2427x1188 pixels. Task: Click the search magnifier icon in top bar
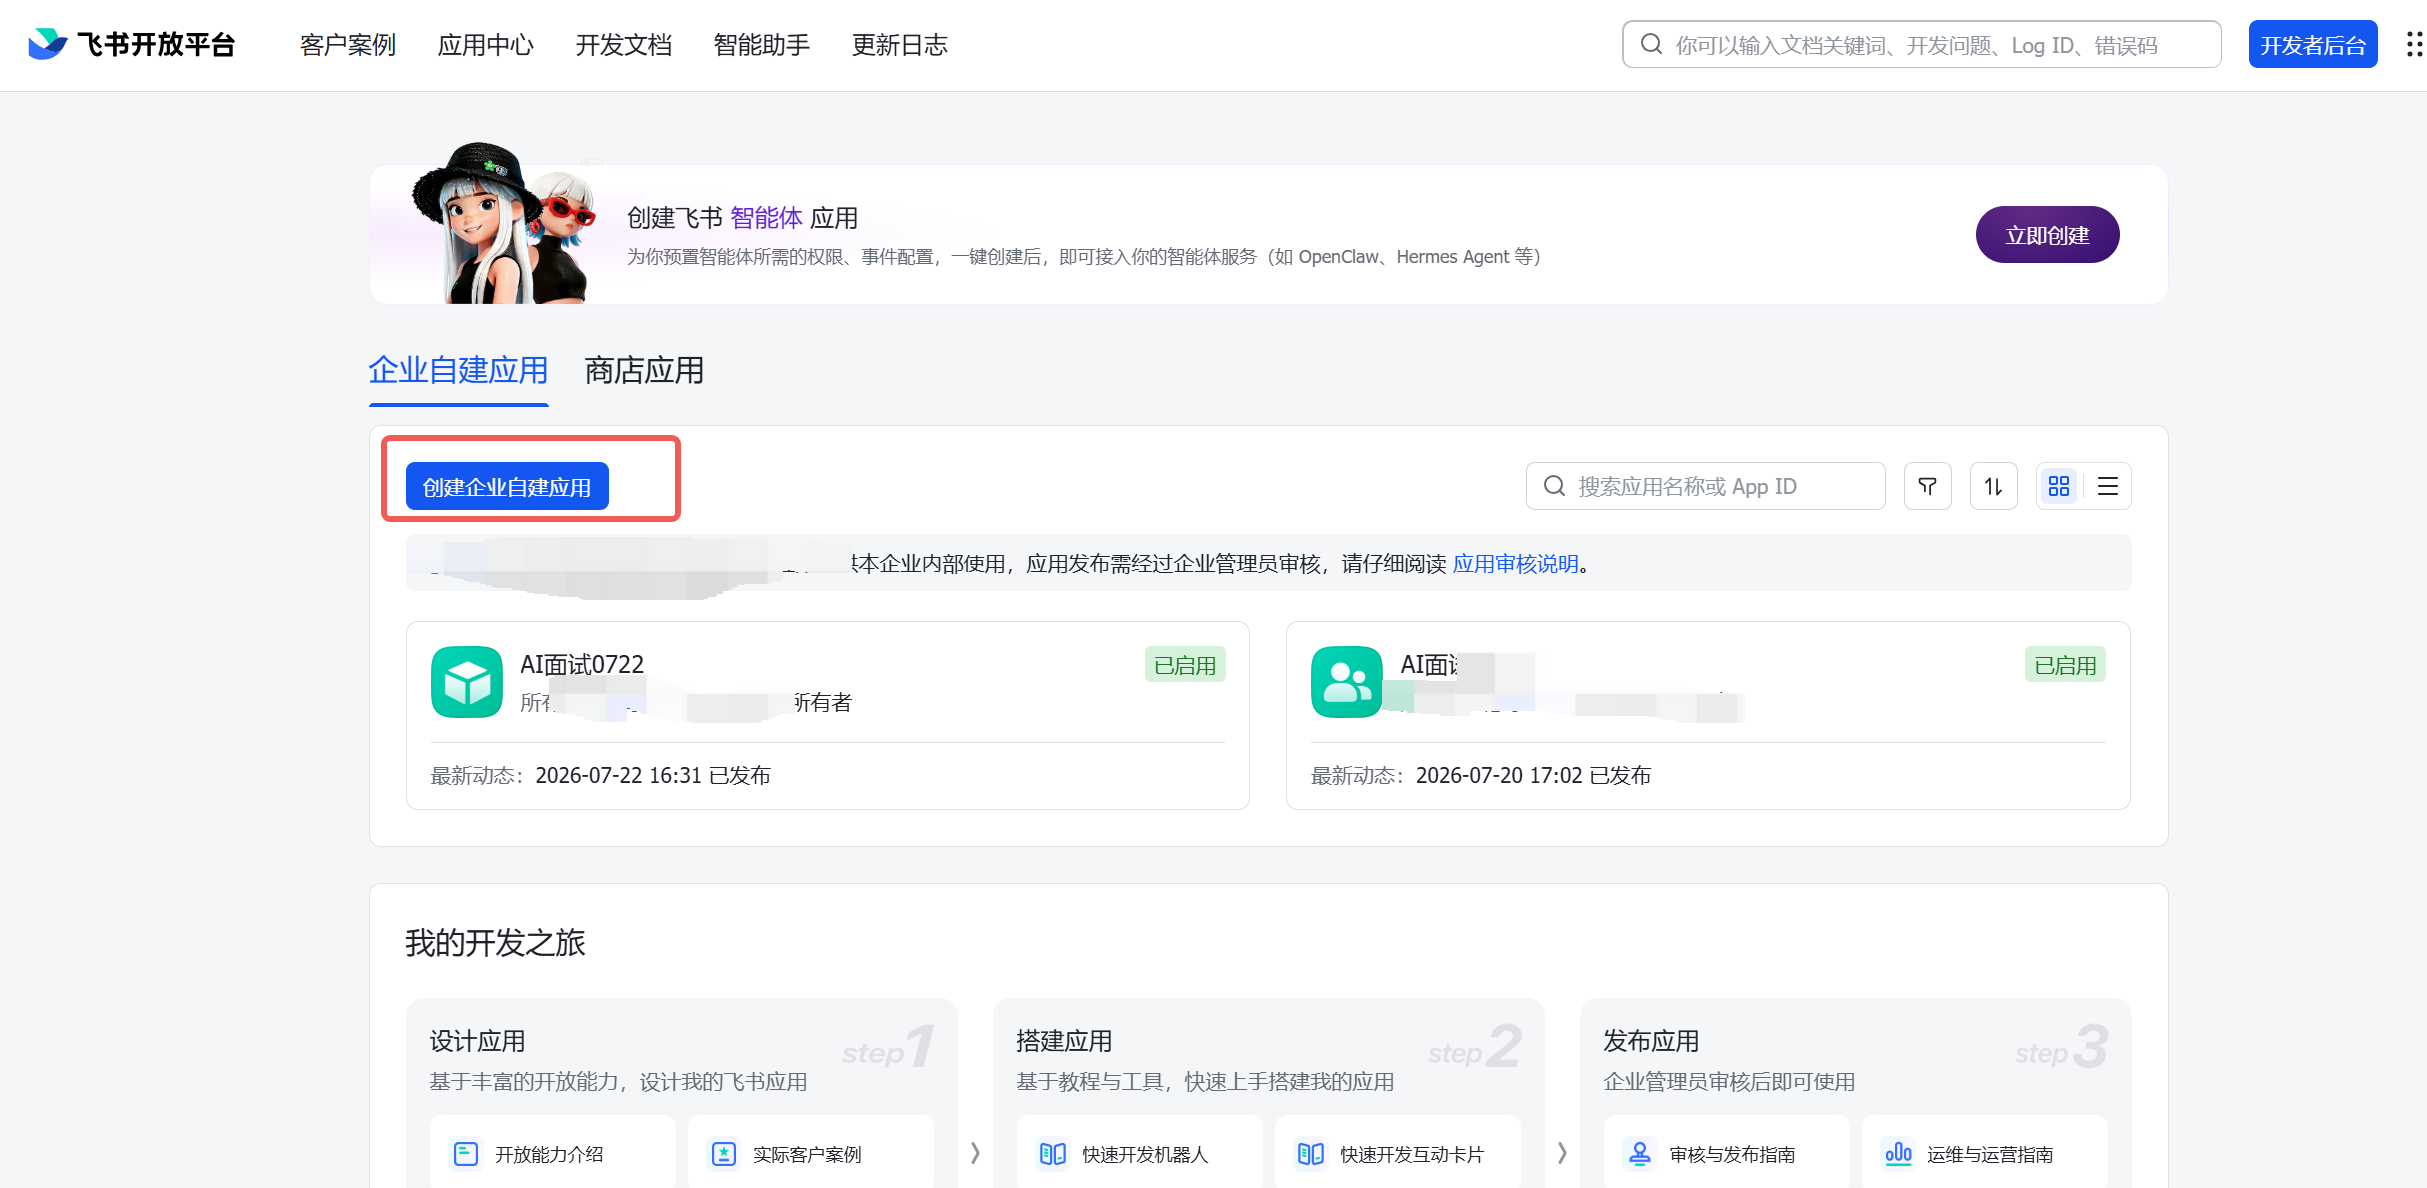1651,45
